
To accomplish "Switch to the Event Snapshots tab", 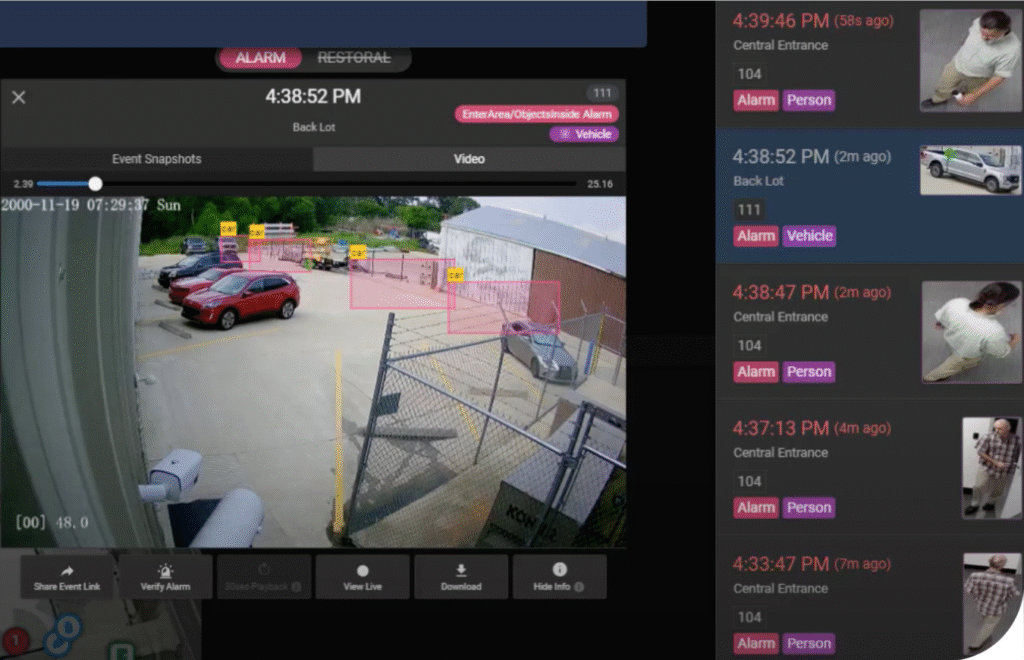I will [x=158, y=159].
